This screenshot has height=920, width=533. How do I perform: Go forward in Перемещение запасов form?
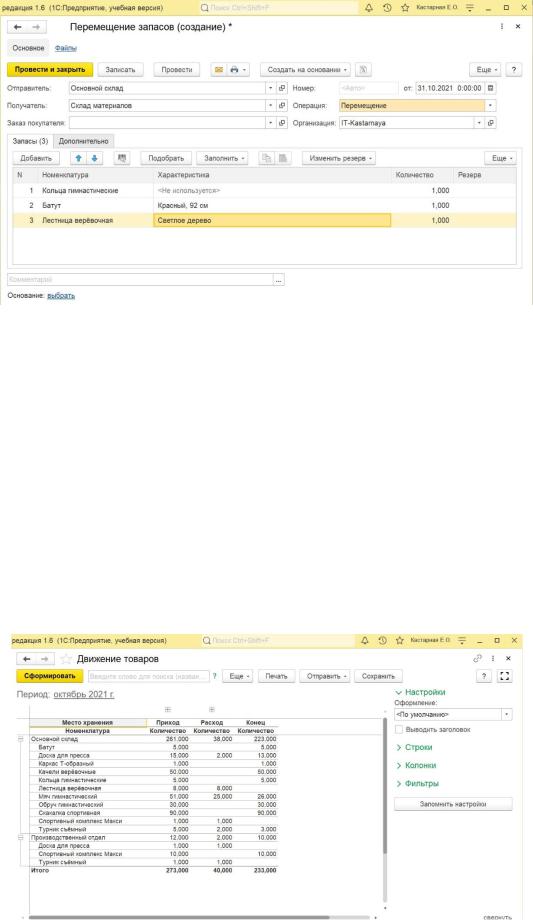point(36,27)
